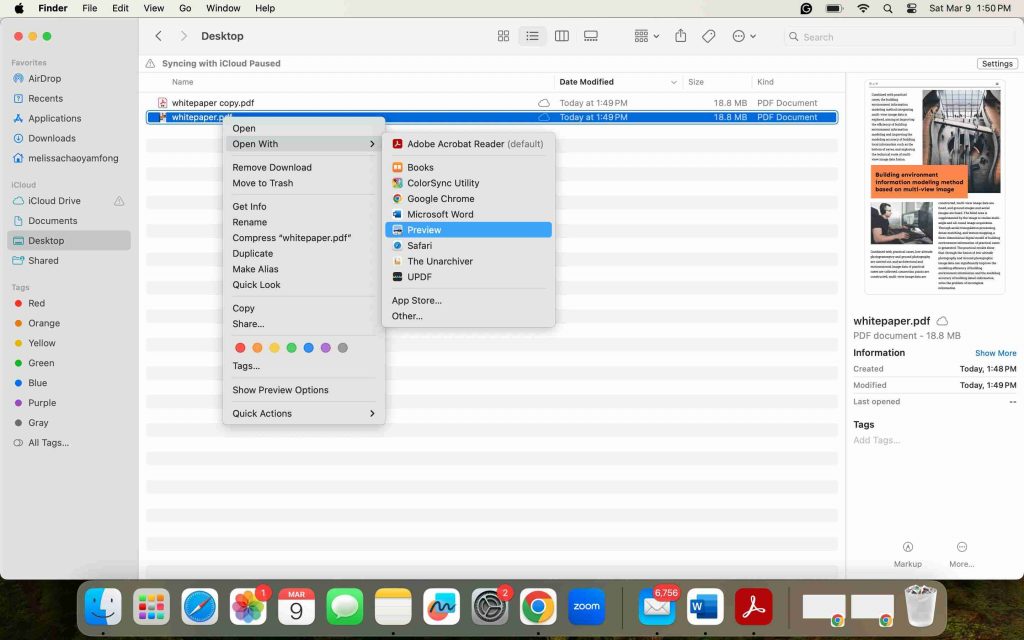This screenshot has height=640, width=1024.
Task: Switch to column view in the toolbar
Action: (x=561, y=35)
